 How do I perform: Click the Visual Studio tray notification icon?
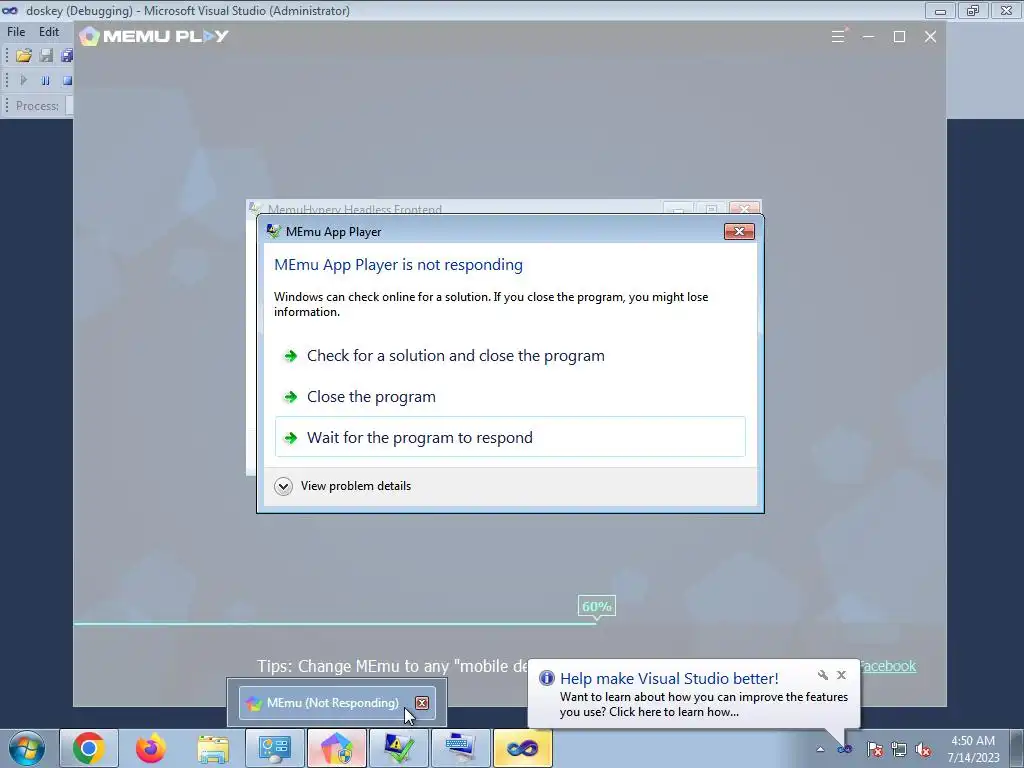pos(844,749)
